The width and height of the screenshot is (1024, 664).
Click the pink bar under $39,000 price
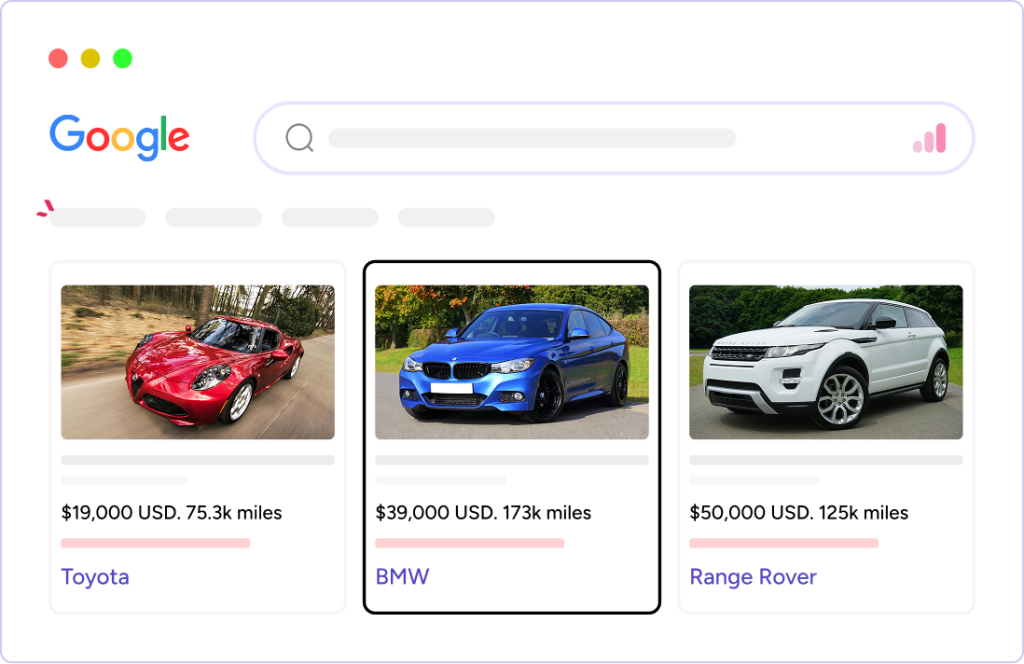469,543
